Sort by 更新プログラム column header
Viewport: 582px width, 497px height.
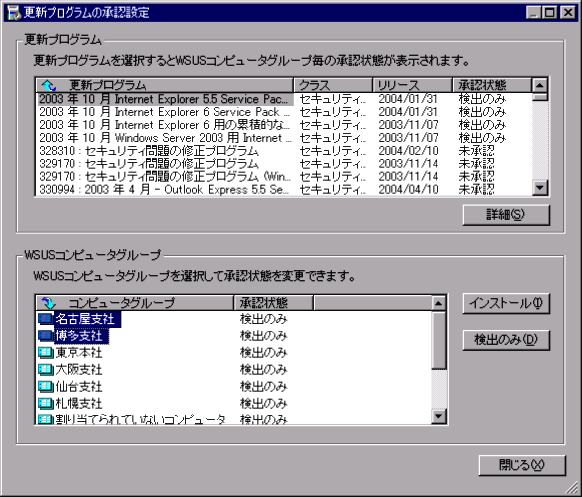(x=165, y=85)
